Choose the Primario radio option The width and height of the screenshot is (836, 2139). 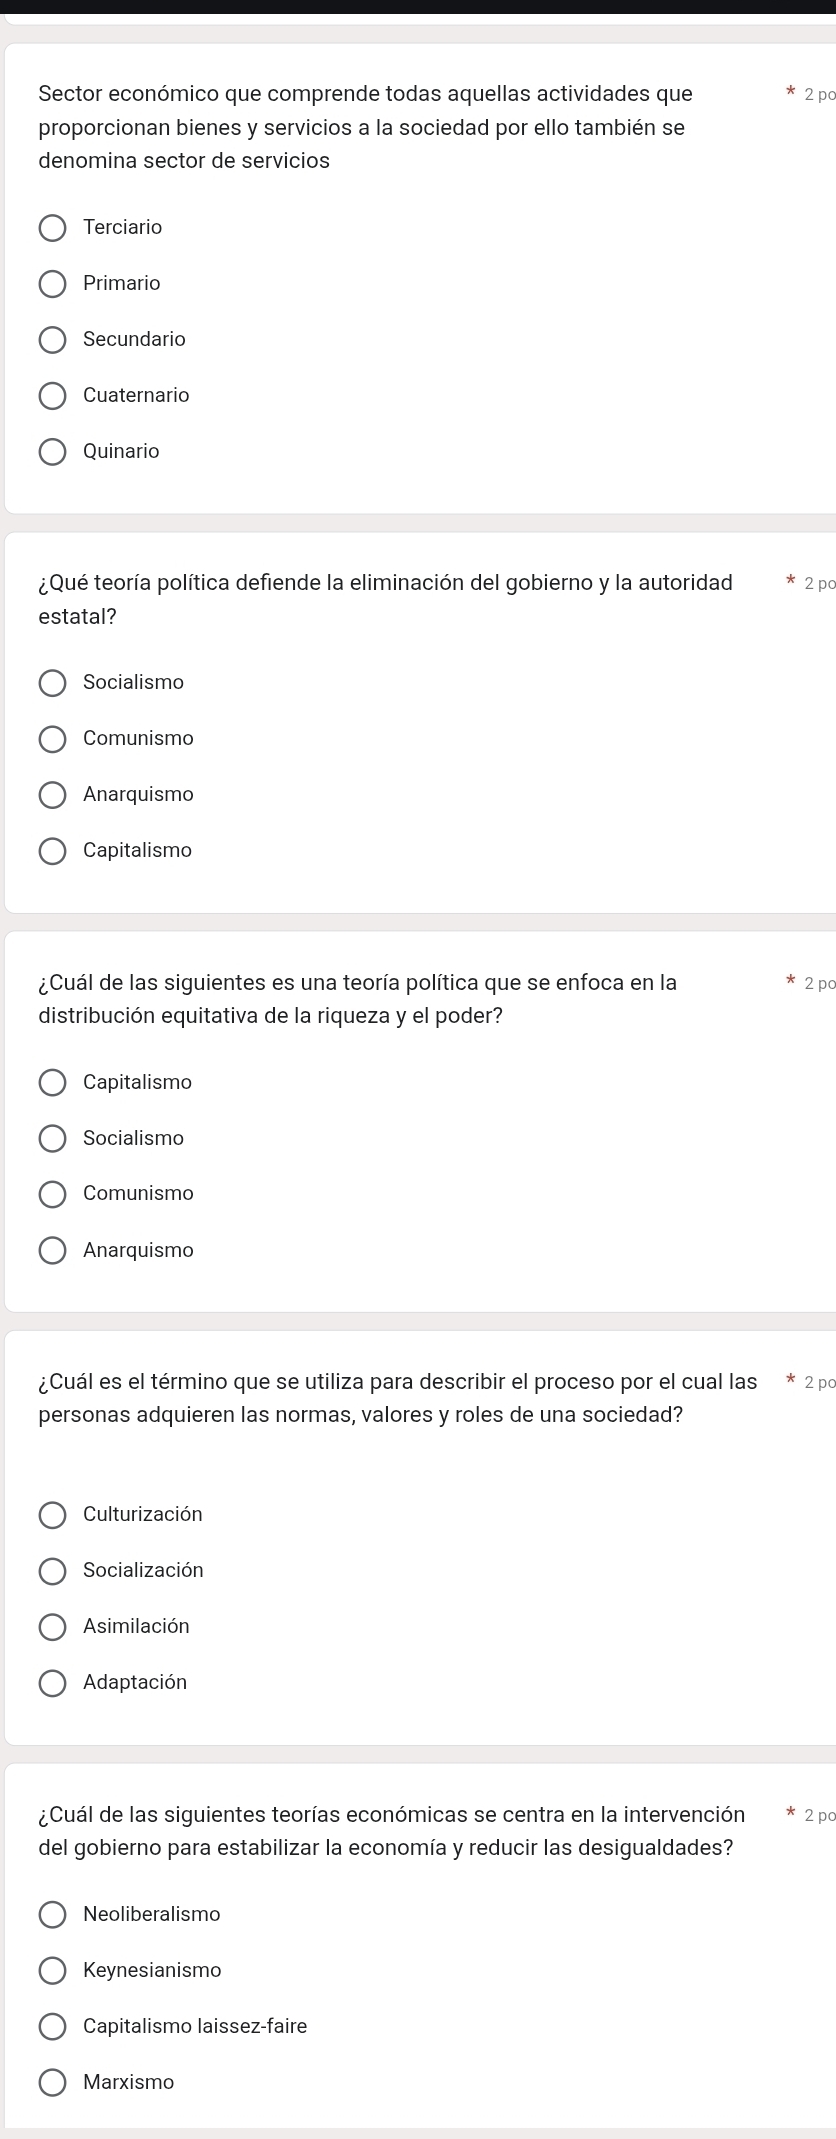53,284
